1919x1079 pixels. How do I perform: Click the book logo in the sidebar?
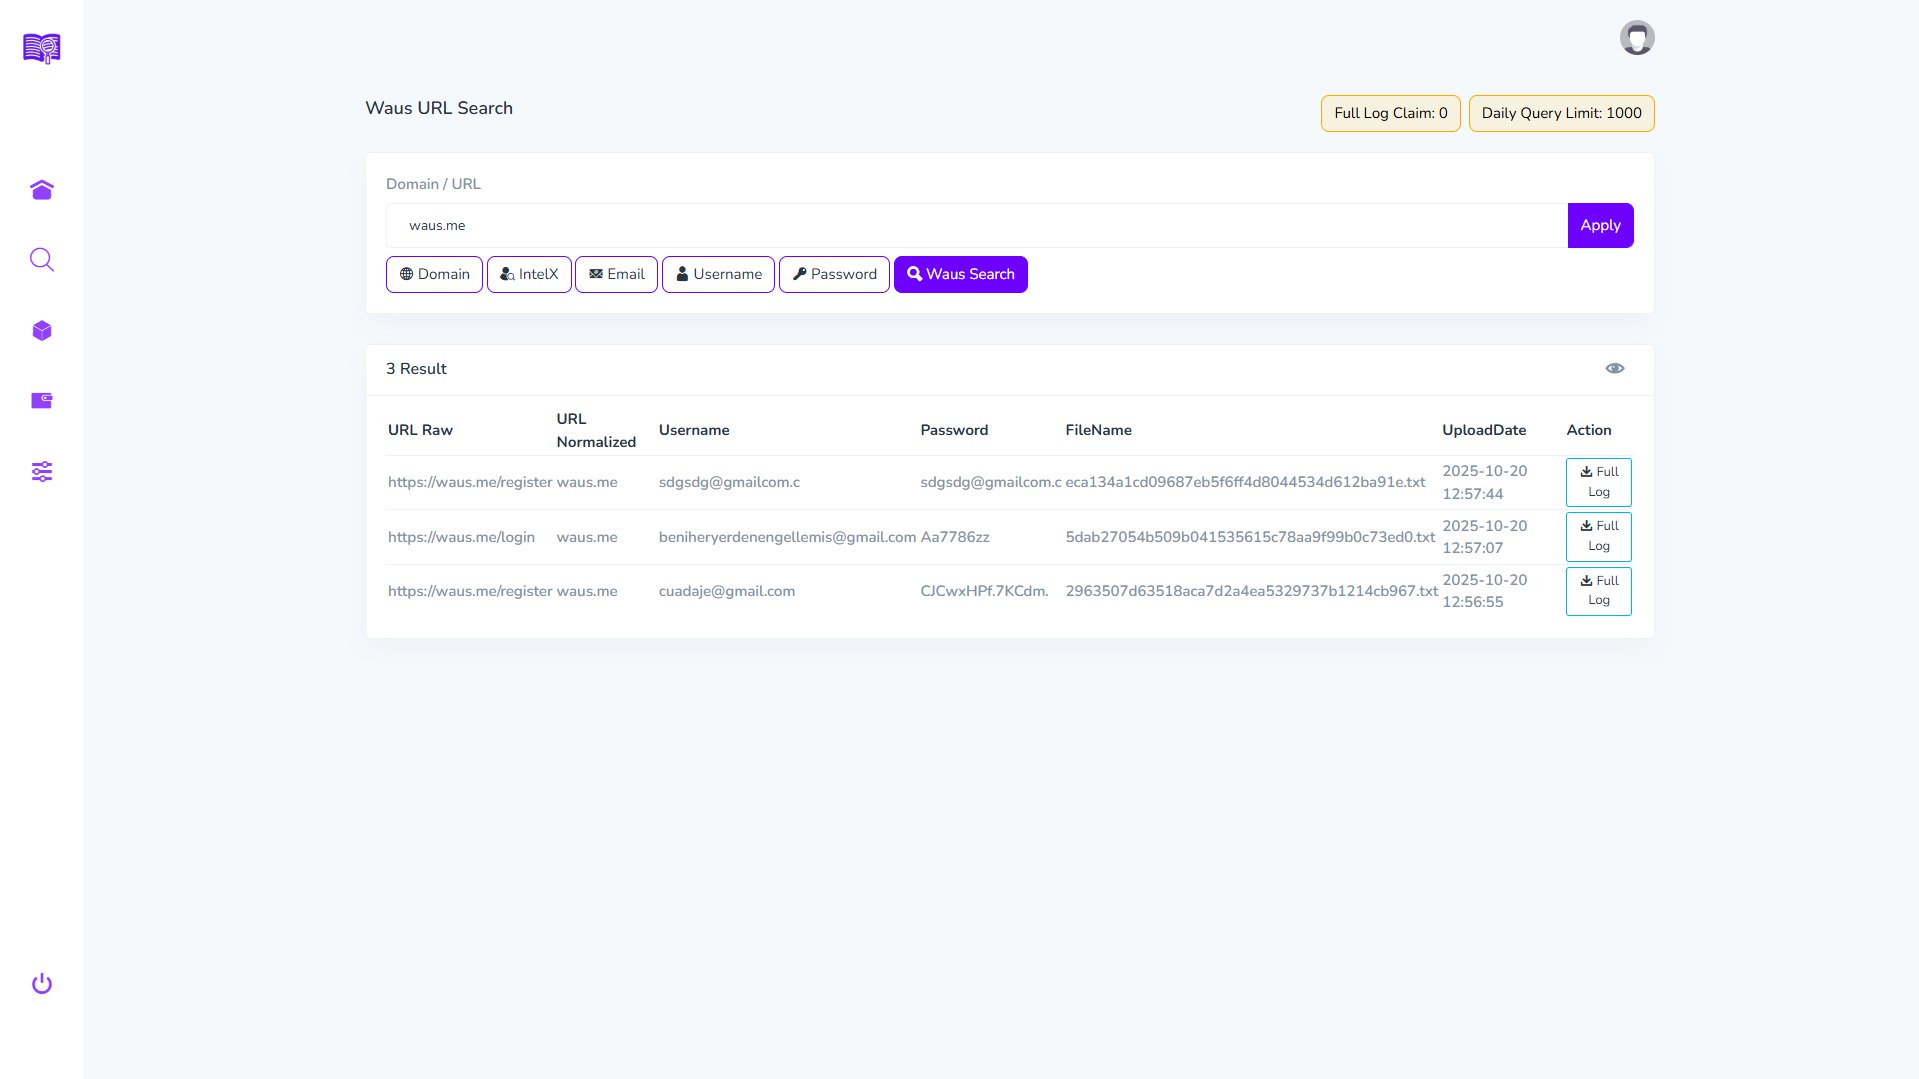42,48
